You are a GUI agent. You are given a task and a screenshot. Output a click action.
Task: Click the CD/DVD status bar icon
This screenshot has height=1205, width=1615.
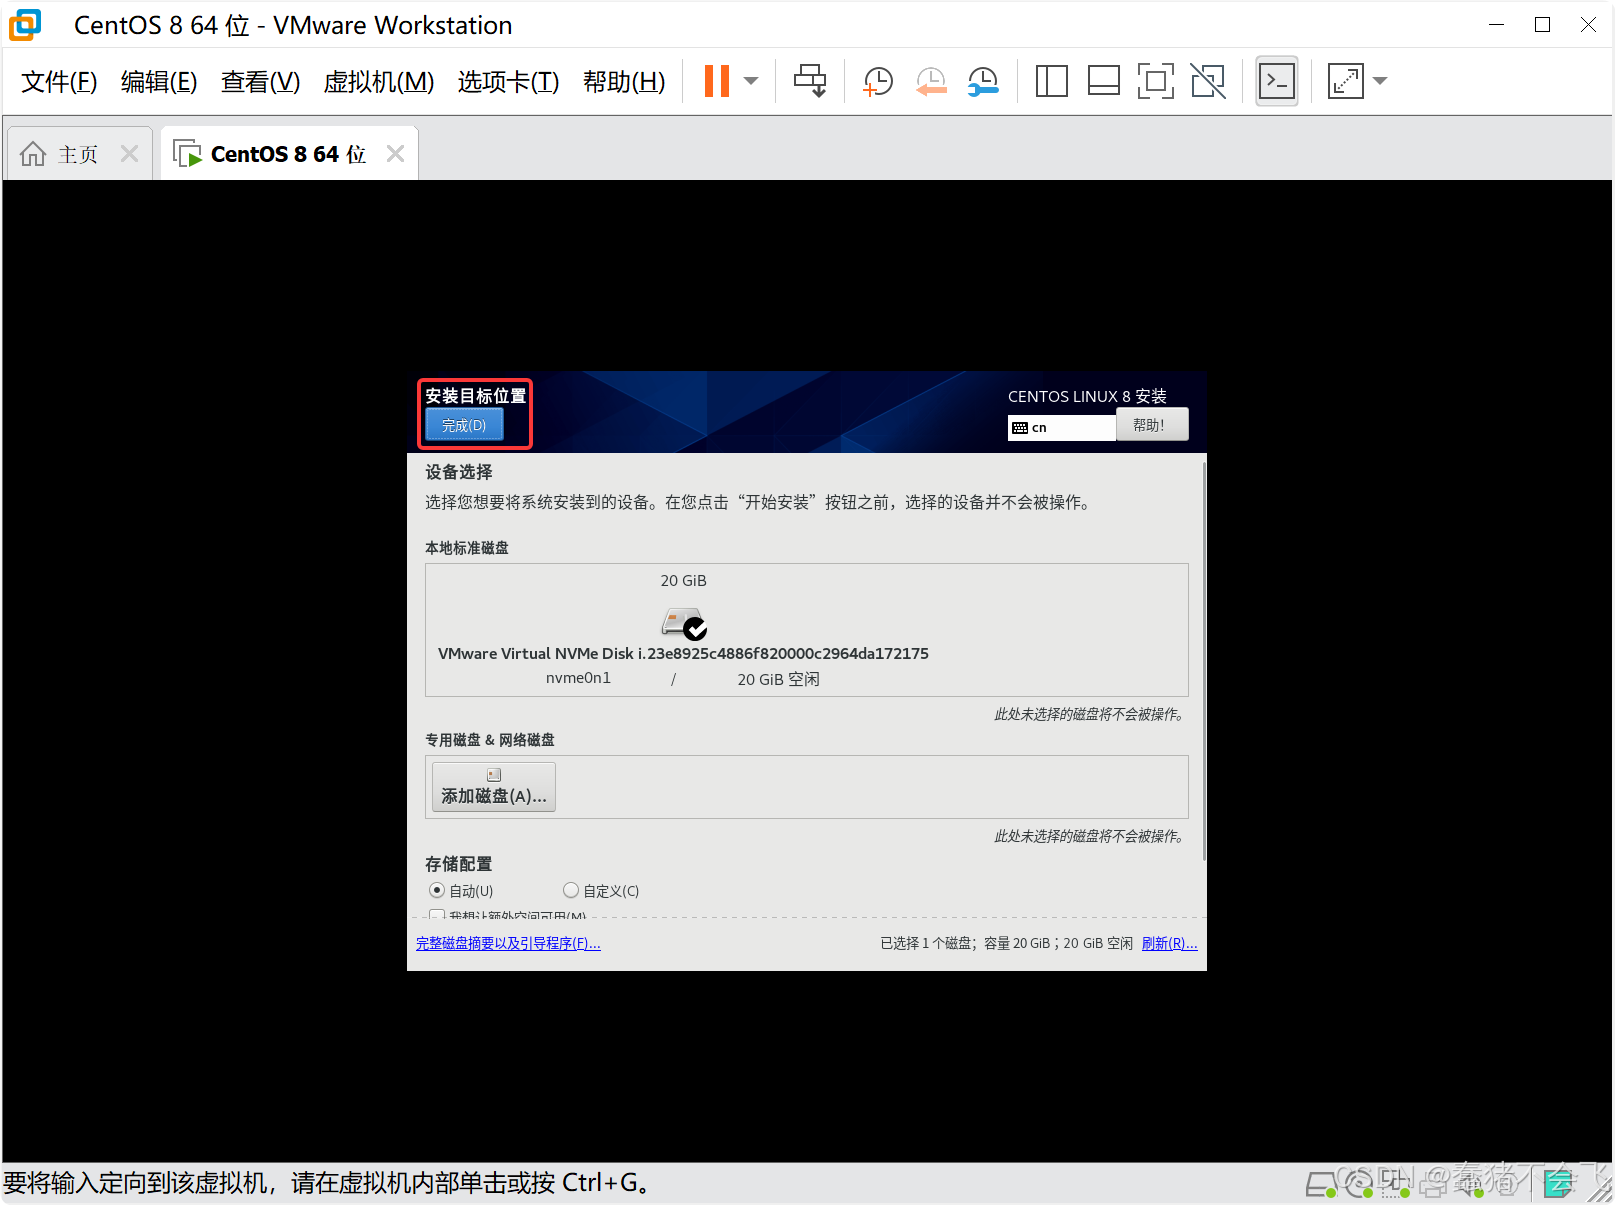pyautogui.click(x=1358, y=1184)
